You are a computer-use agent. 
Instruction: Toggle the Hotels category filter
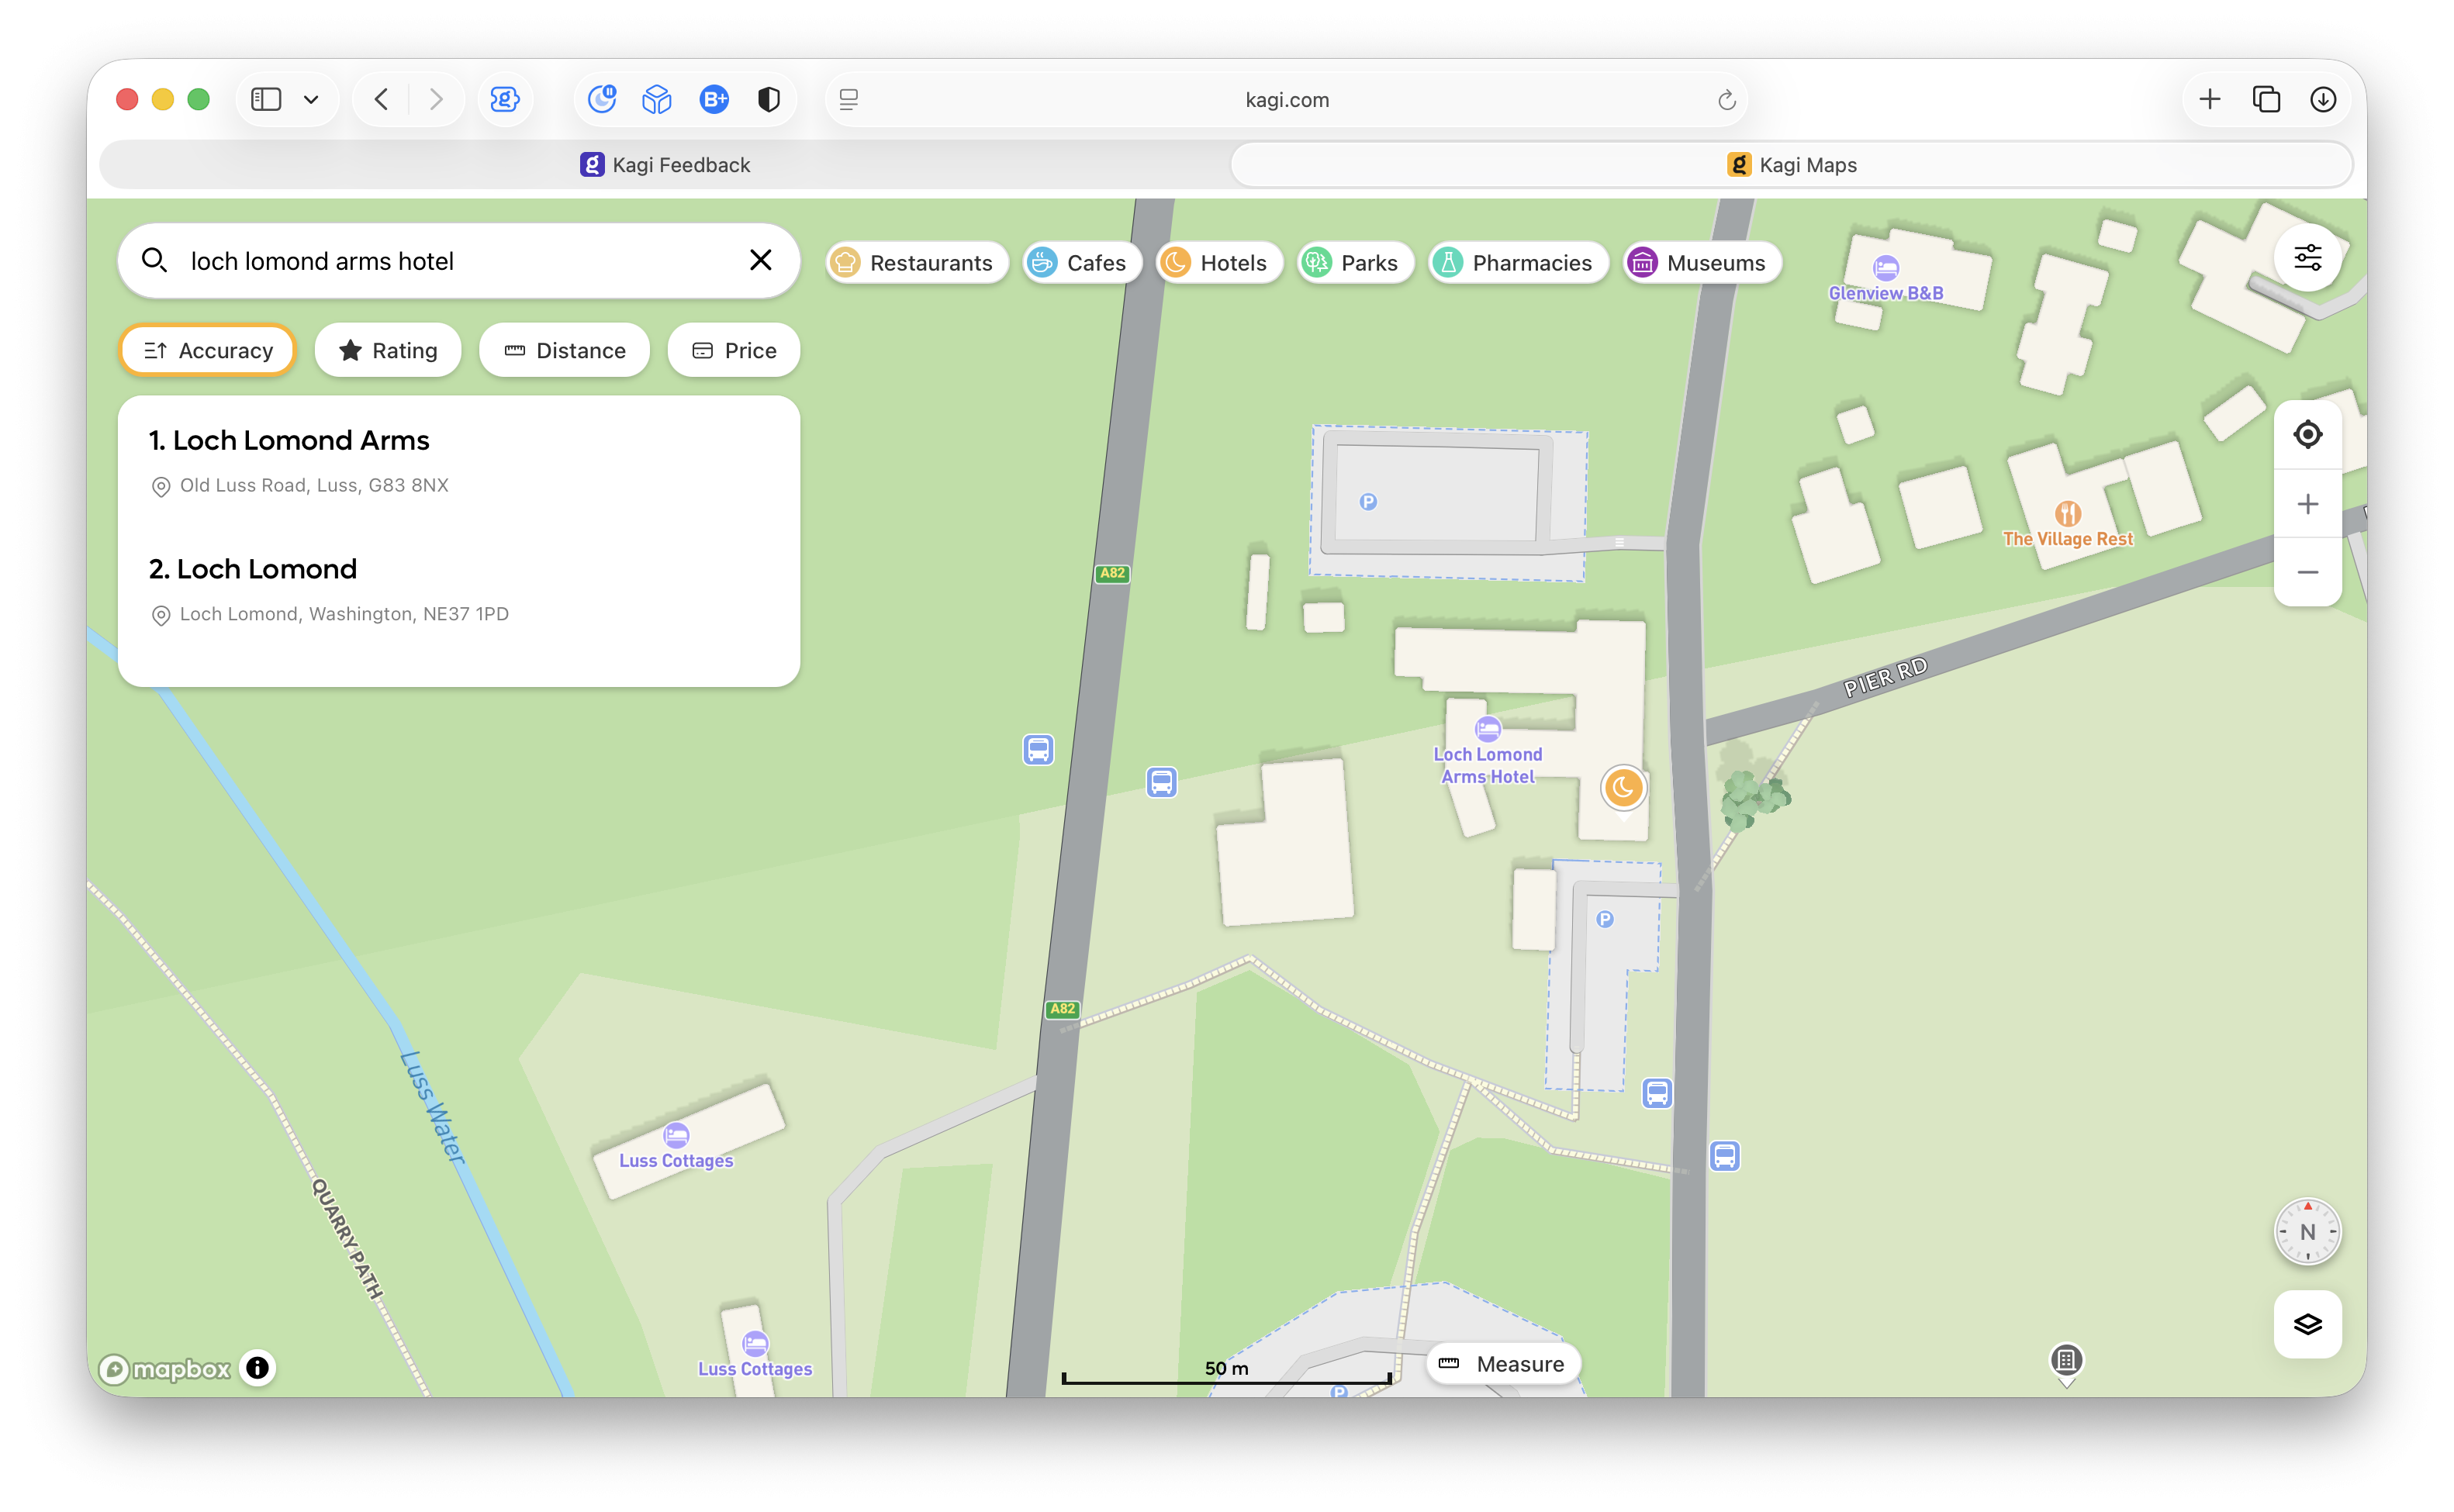point(1218,263)
